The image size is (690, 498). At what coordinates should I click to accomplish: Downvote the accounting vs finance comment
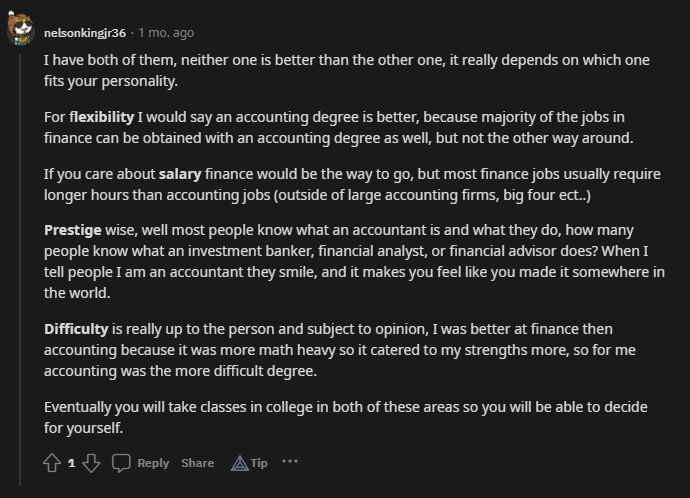pos(91,463)
